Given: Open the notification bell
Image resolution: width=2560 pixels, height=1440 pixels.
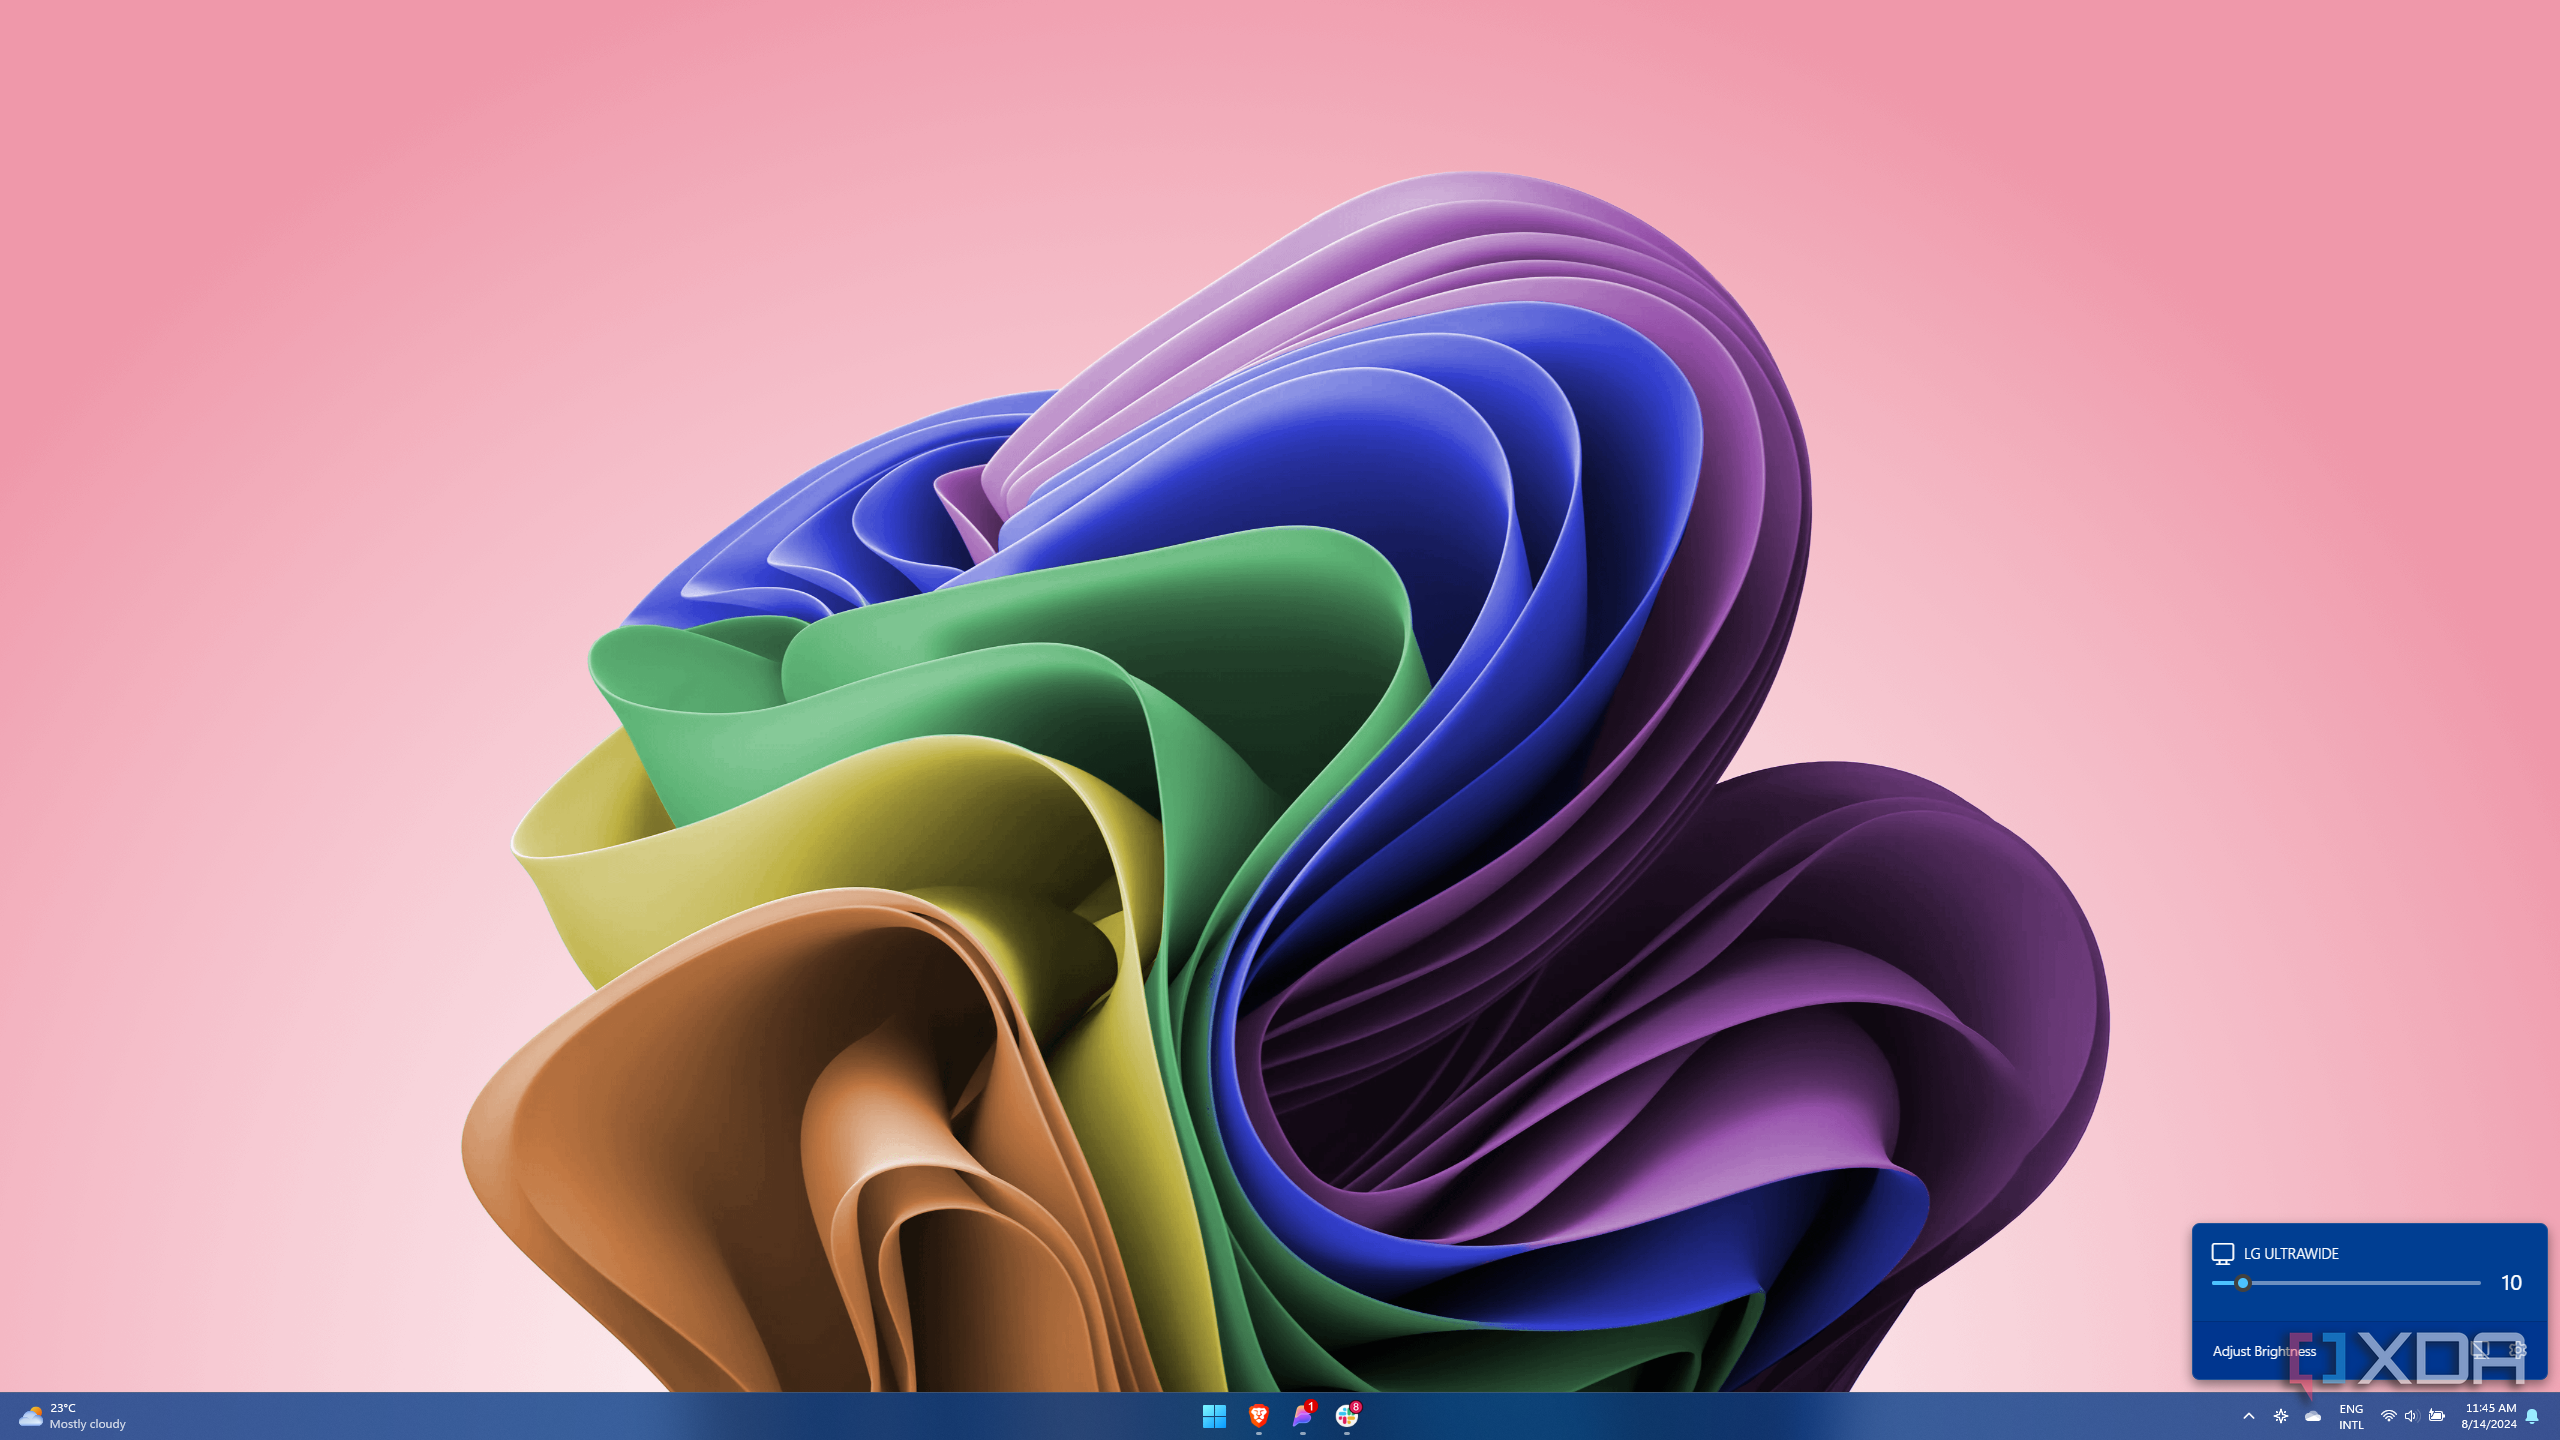Looking at the screenshot, I should tap(2532, 1416).
